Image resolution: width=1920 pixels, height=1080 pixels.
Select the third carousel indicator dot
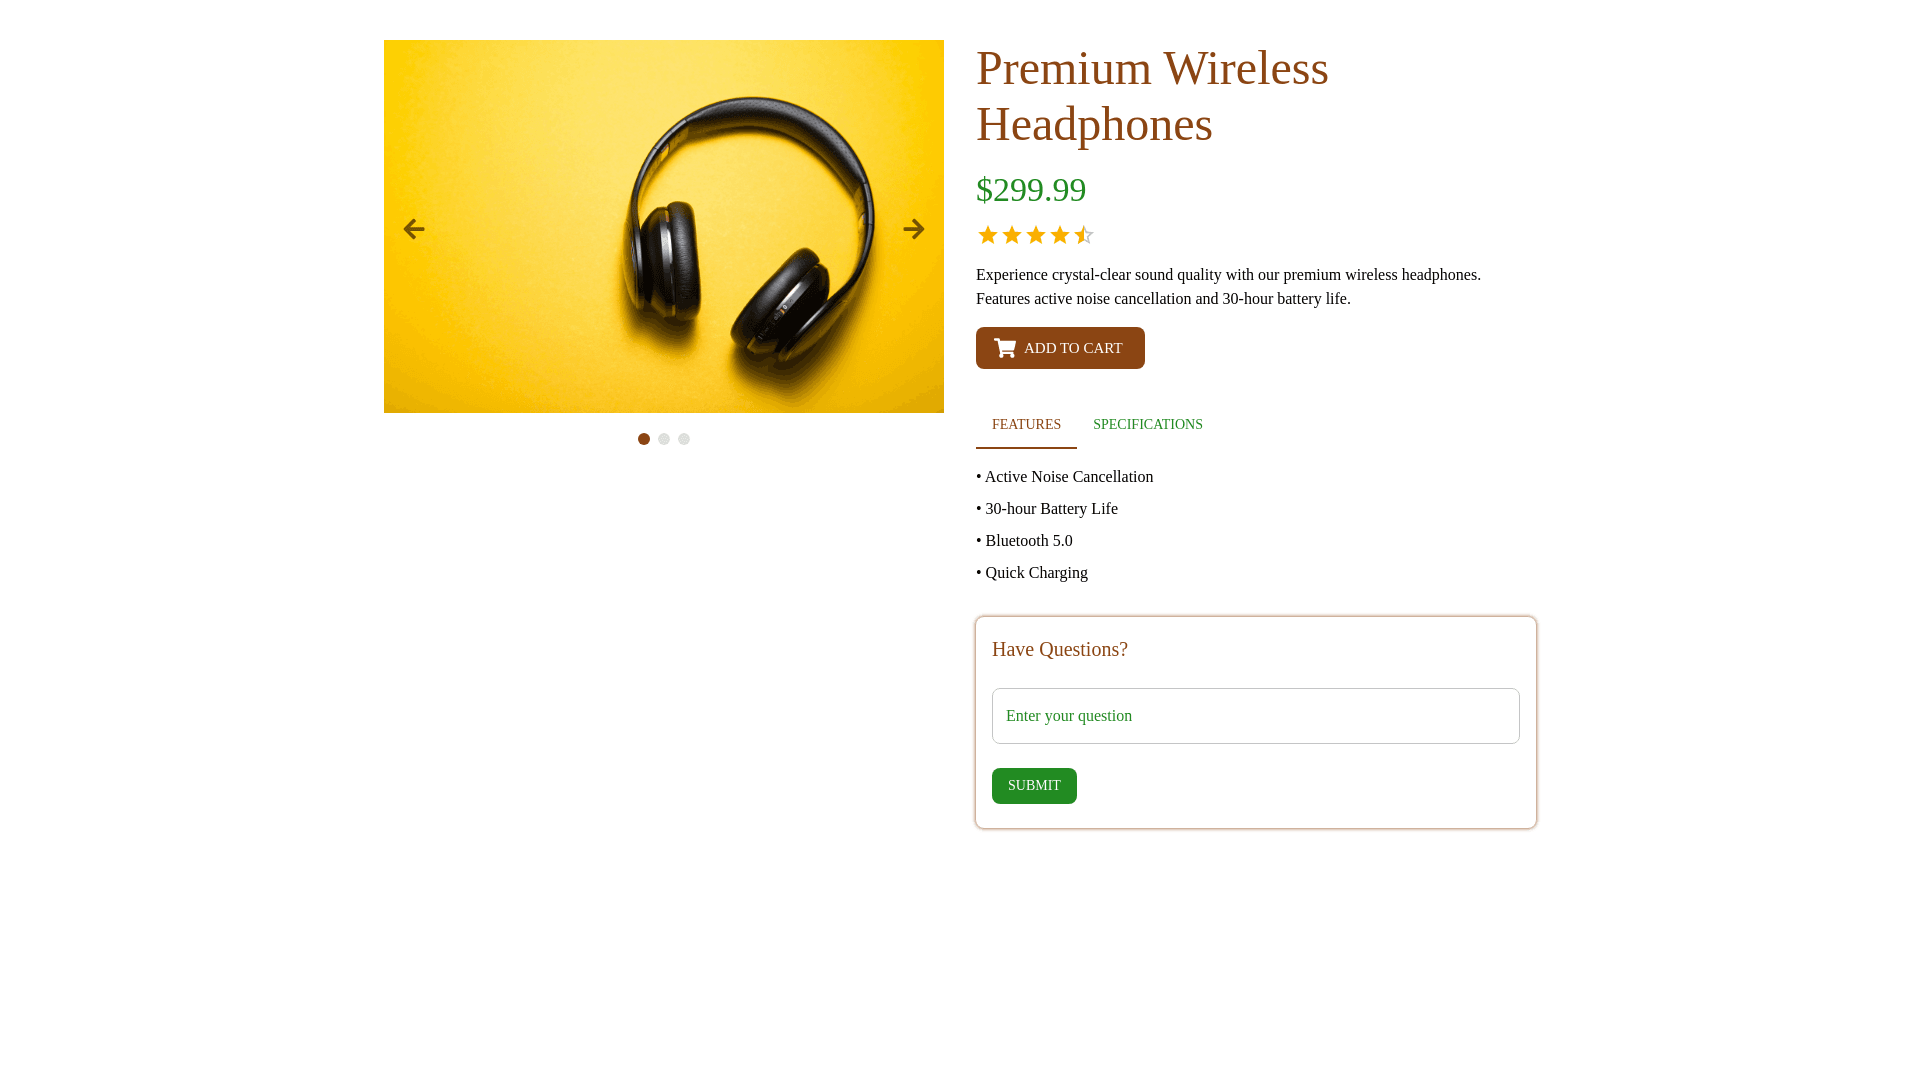click(x=684, y=439)
